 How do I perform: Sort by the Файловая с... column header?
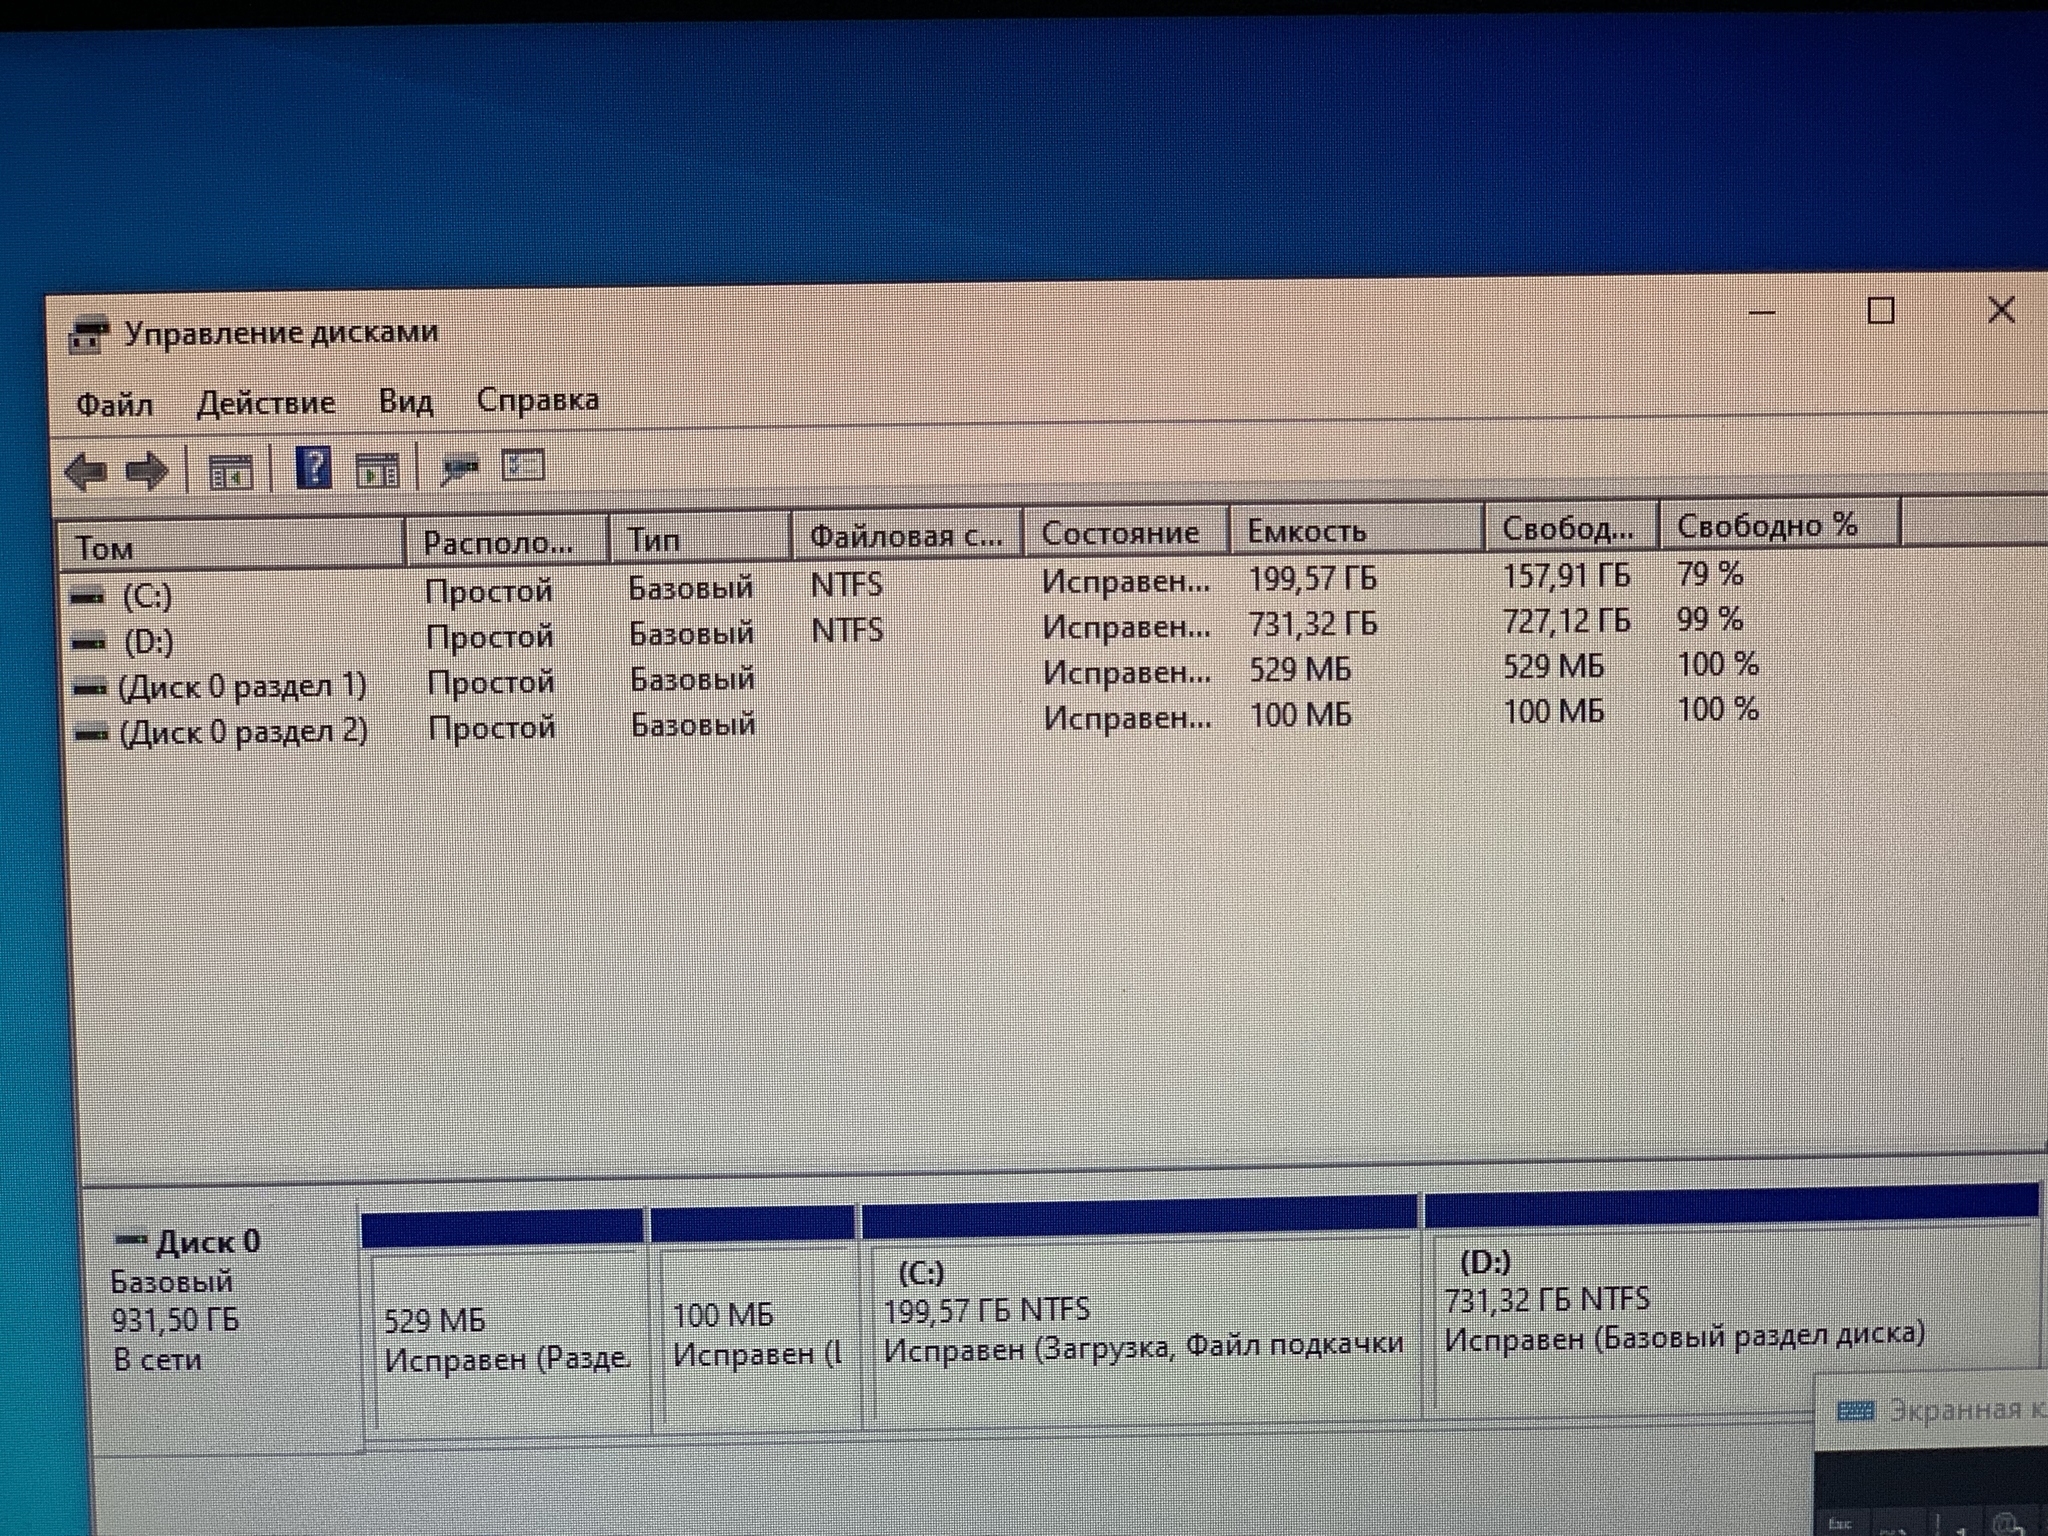click(906, 534)
